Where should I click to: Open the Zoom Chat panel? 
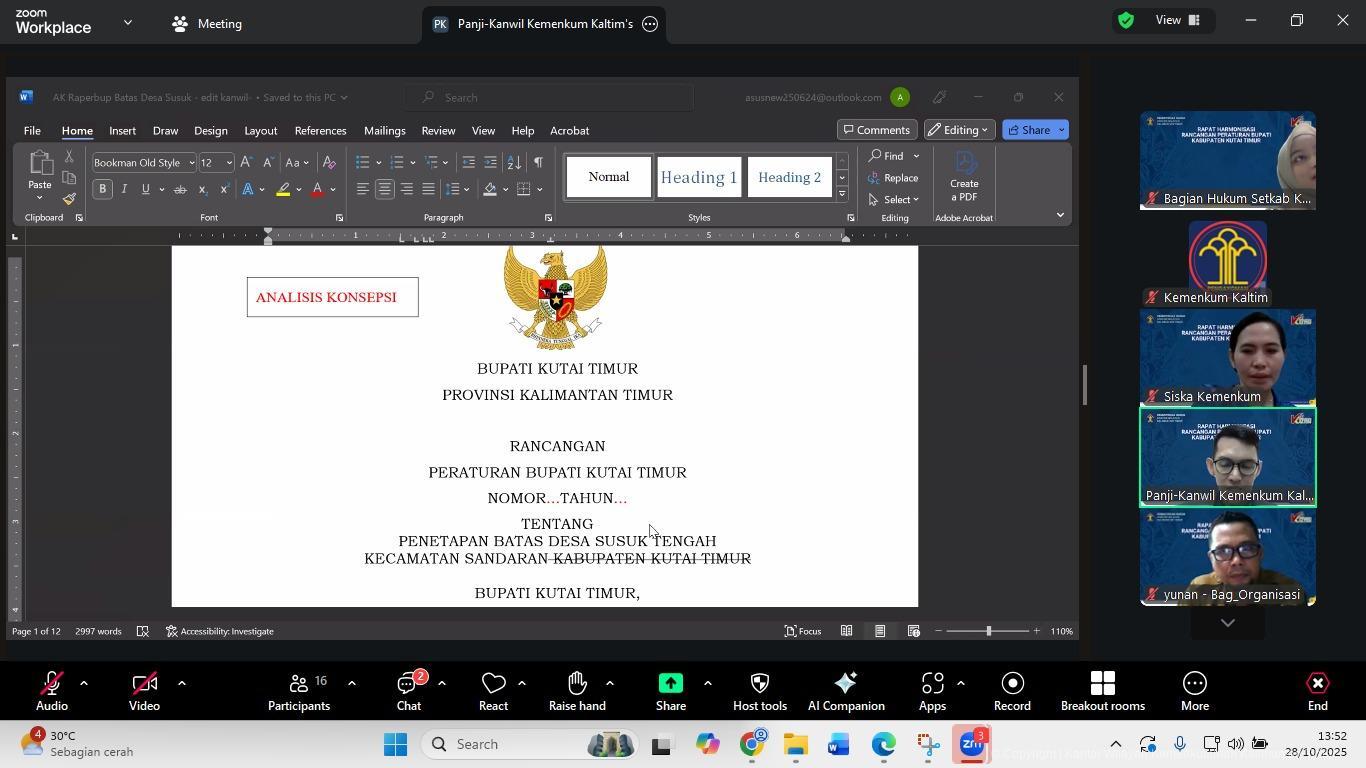pyautogui.click(x=408, y=689)
